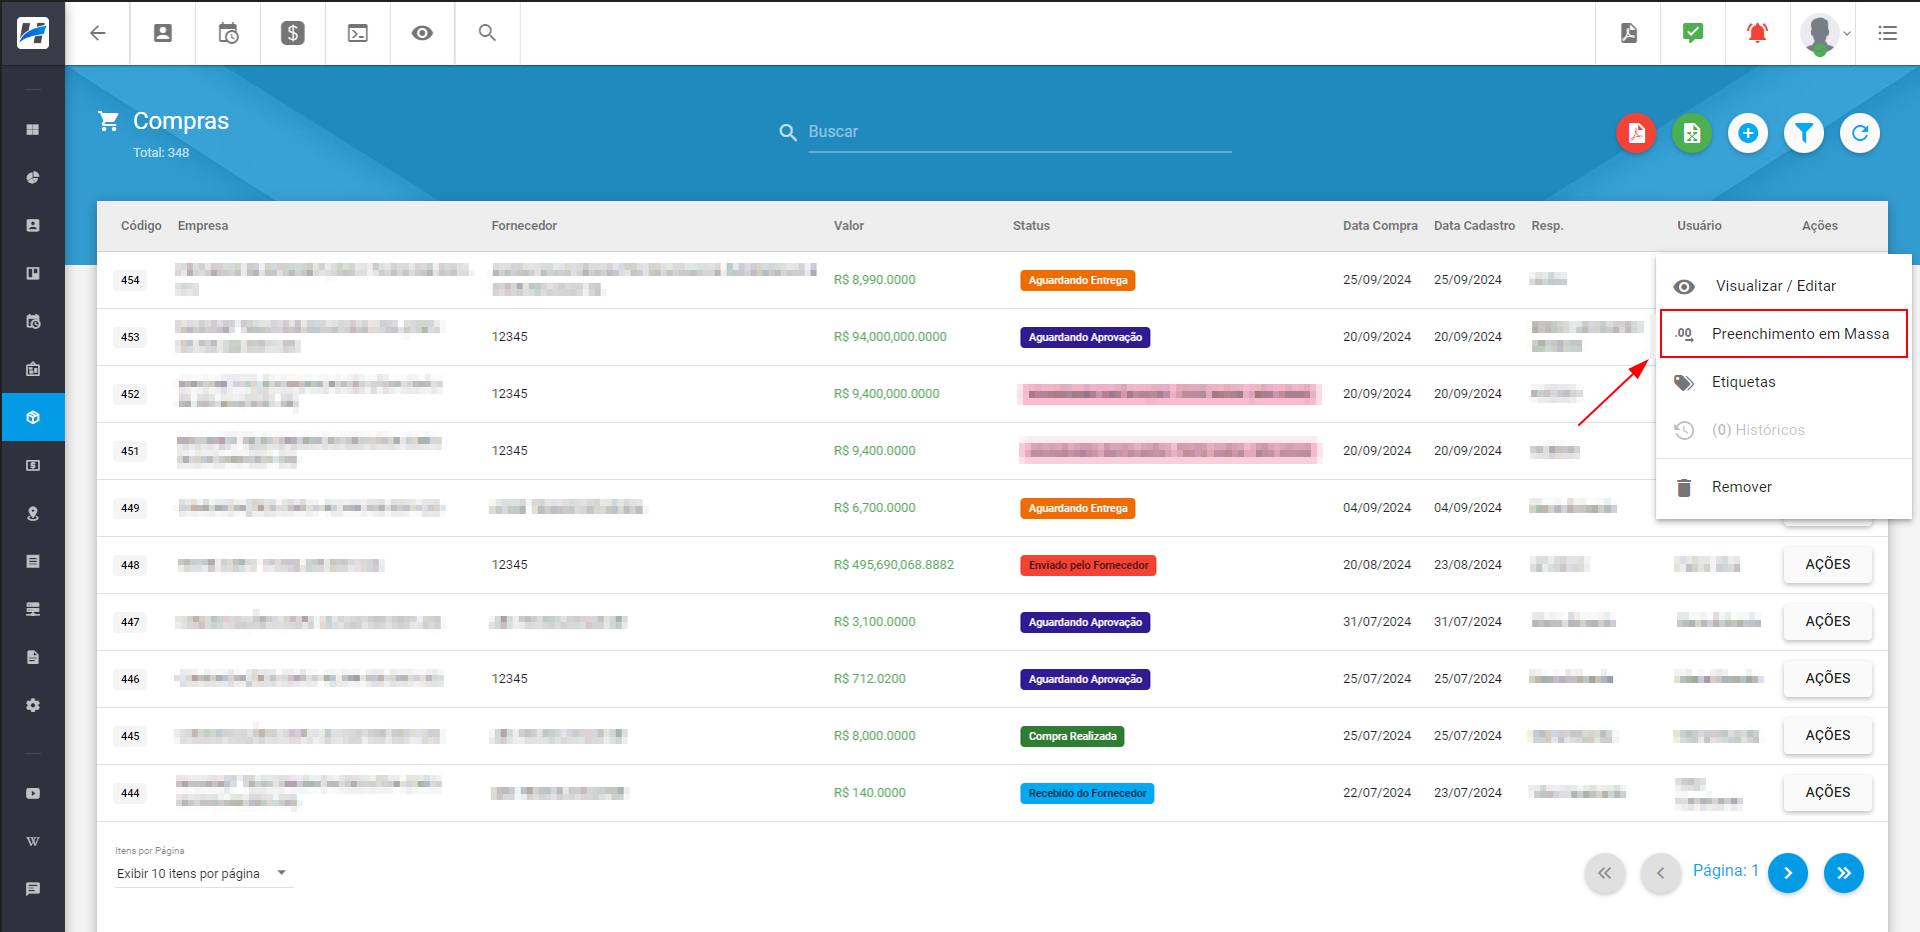Image resolution: width=1920 pixels, height=932 pixels.
Task: Select Preenchimento em Massa menu entry
Action: (1783, 334)
